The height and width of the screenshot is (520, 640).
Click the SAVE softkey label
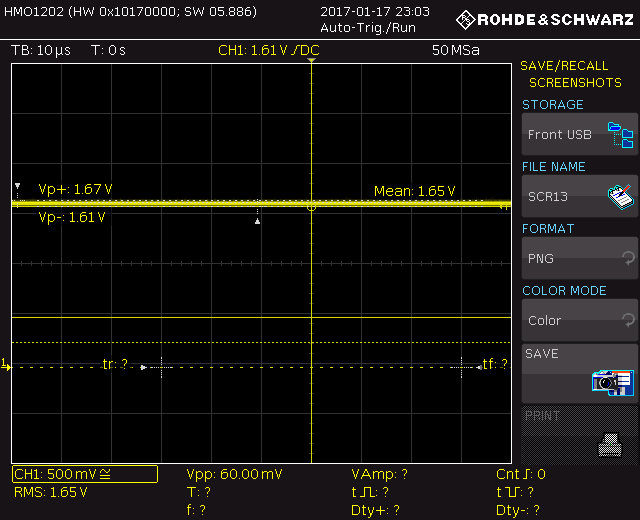[x=542, y=353]
